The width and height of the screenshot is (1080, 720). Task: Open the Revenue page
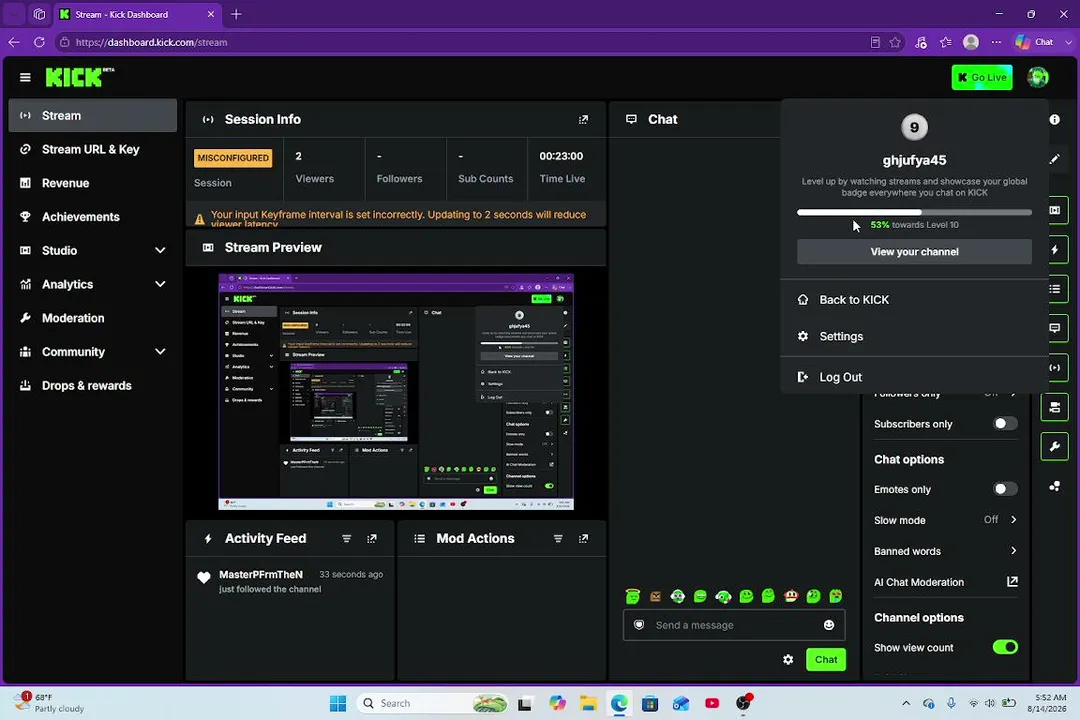pyautogui.click(x=93, y=183)
